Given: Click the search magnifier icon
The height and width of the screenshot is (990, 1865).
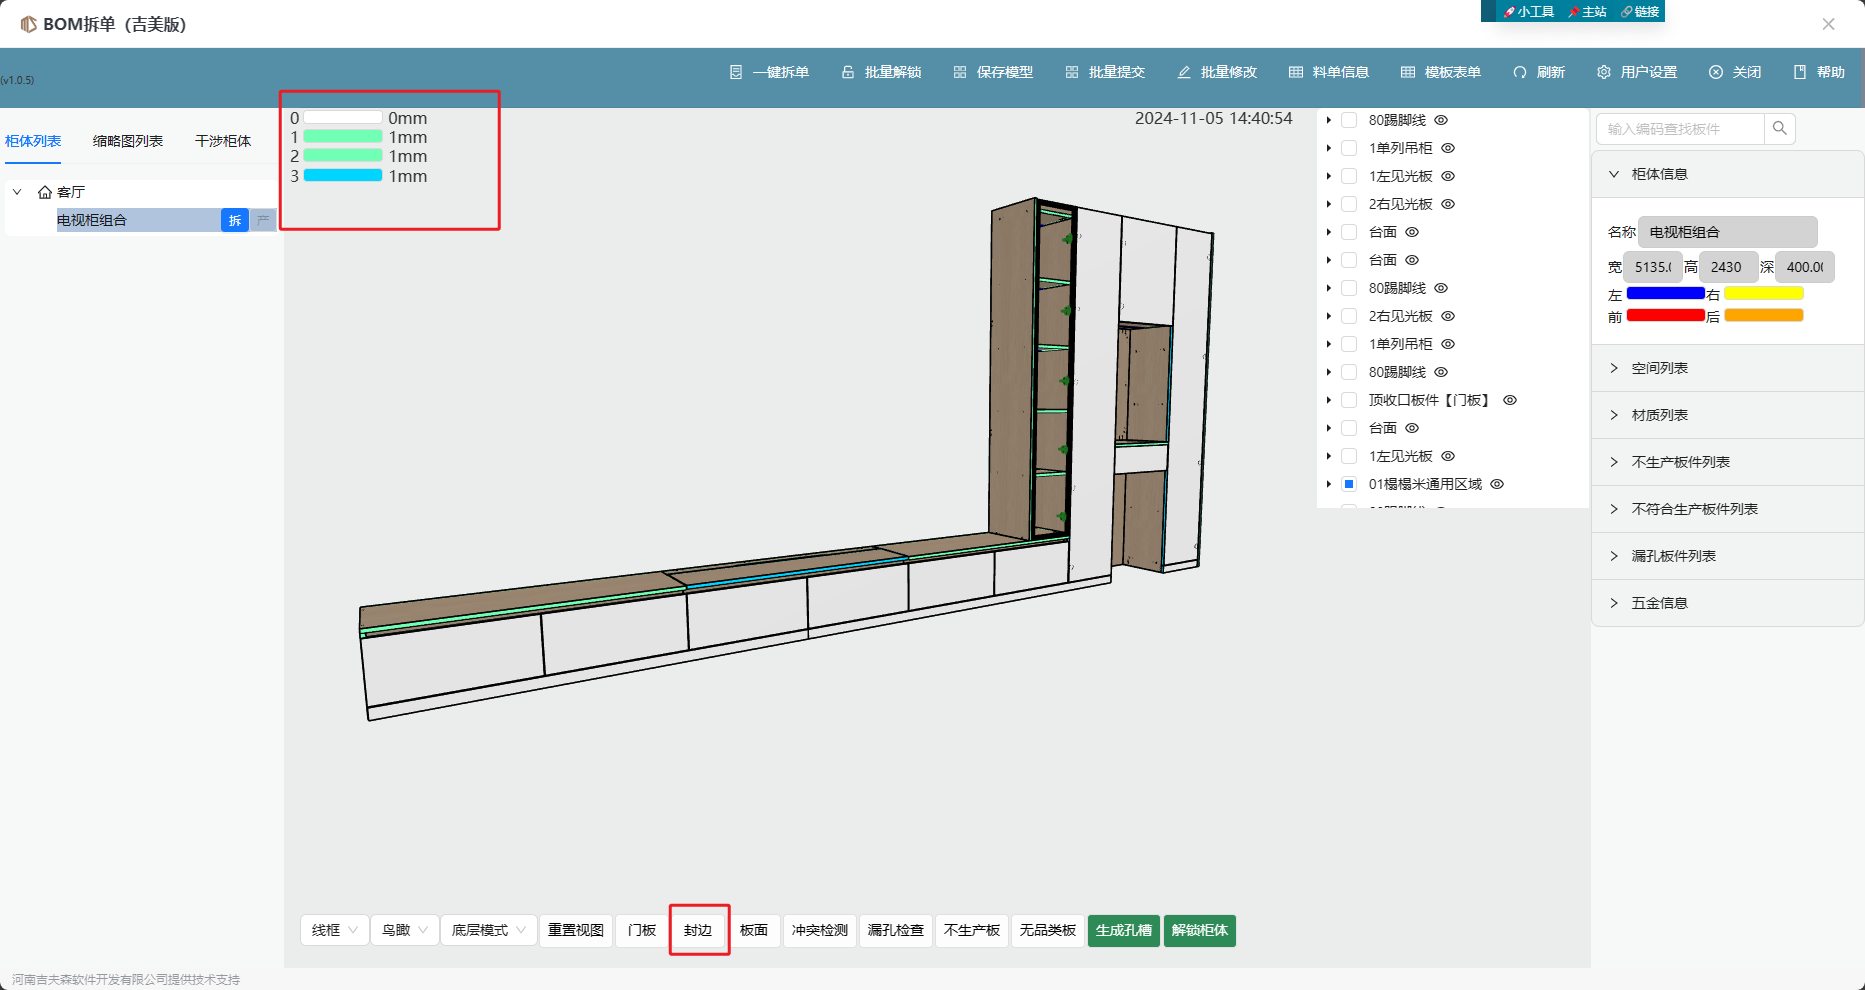Looking at the screenshot, I should [1780, 128].
